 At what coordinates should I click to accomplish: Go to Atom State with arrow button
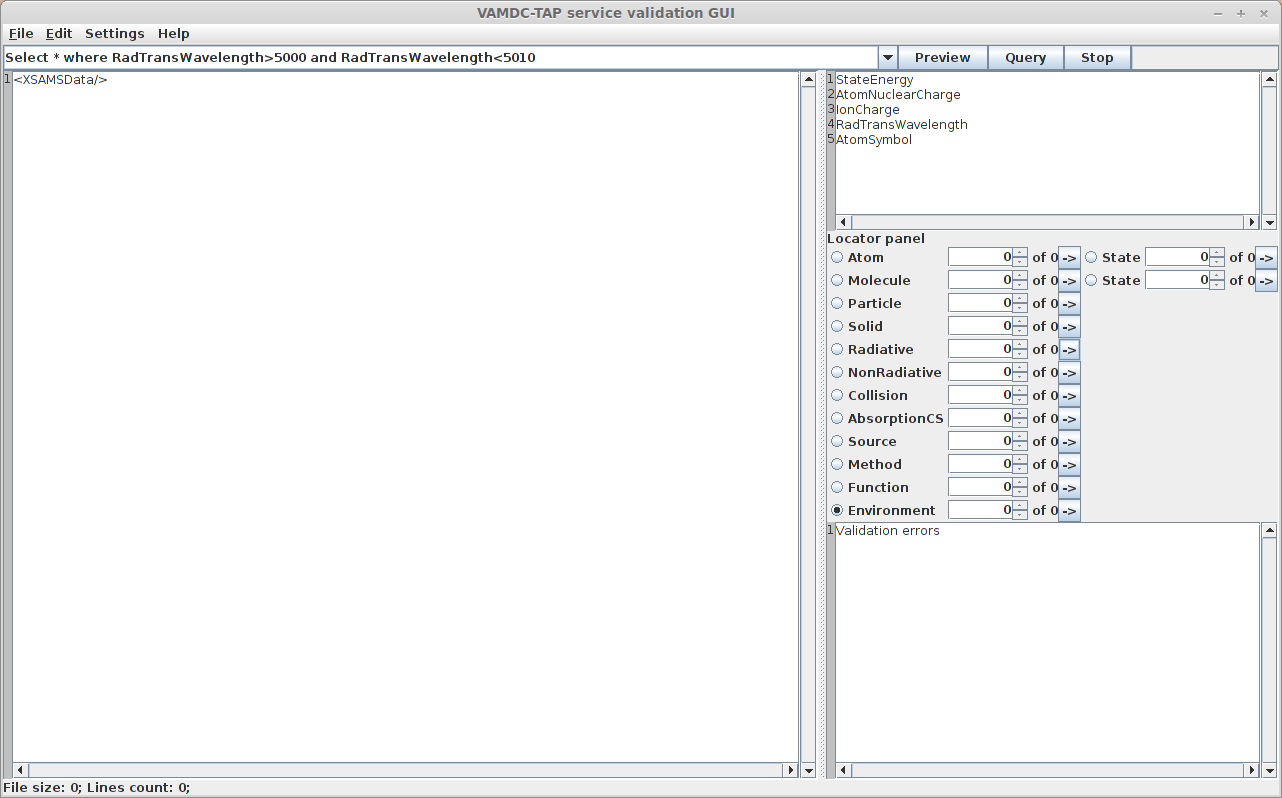click(x=1266, y=257)
